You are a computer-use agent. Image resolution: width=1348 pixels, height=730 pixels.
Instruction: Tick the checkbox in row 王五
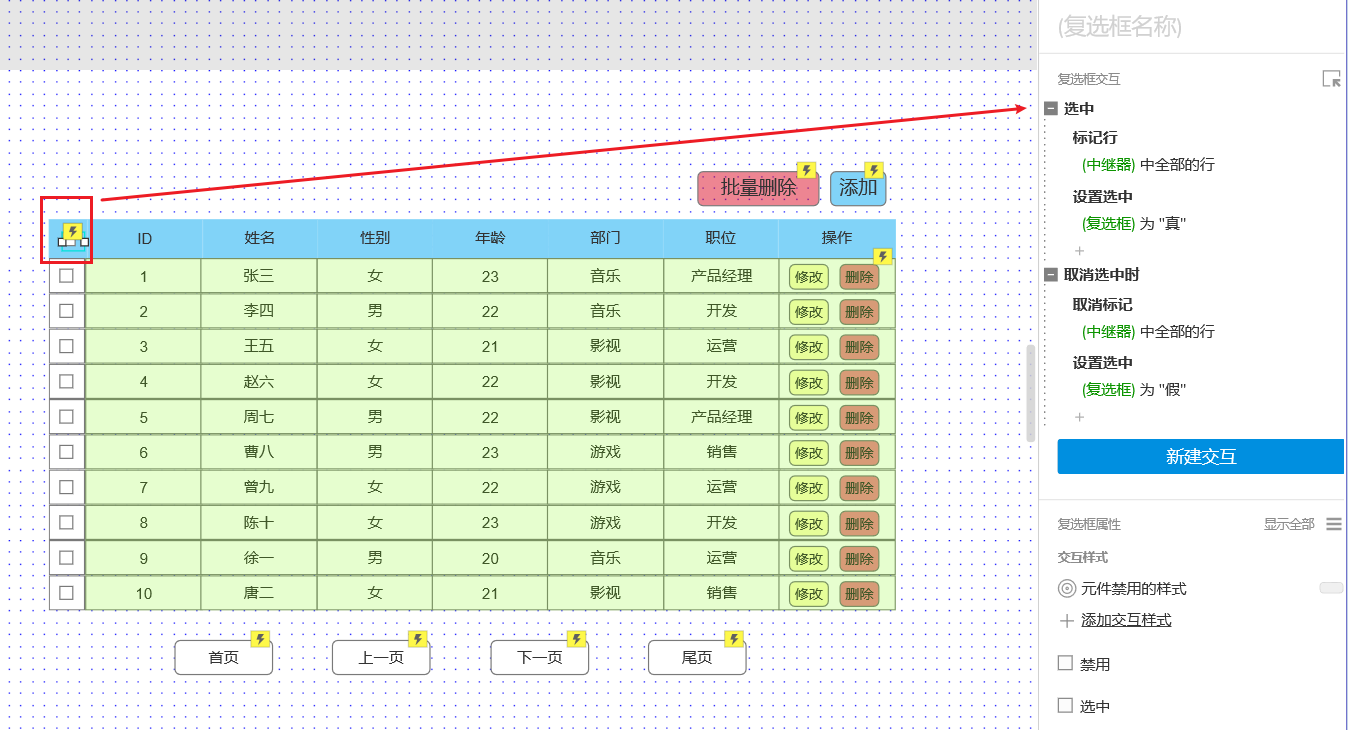coord(66,346)
